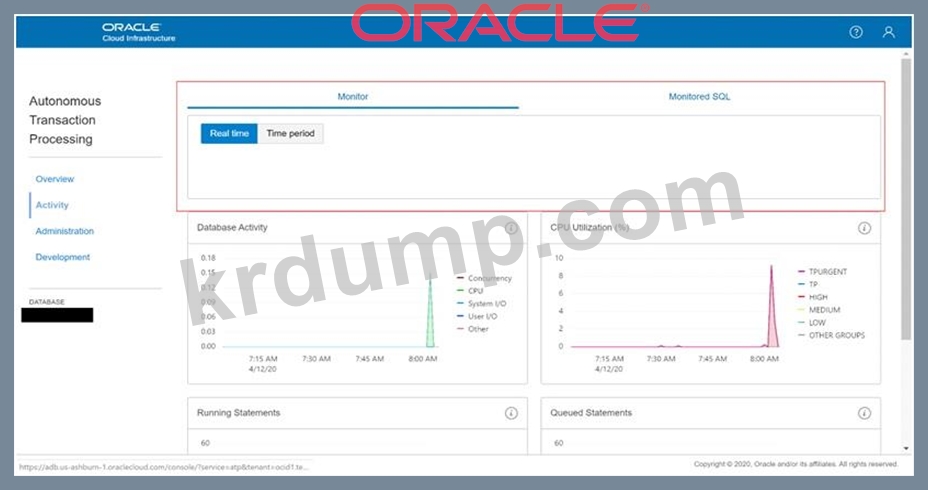Viewport: 928px width, 490px height.
Task: Show info for CPU Utilization chart
Action: coord(864,228)
